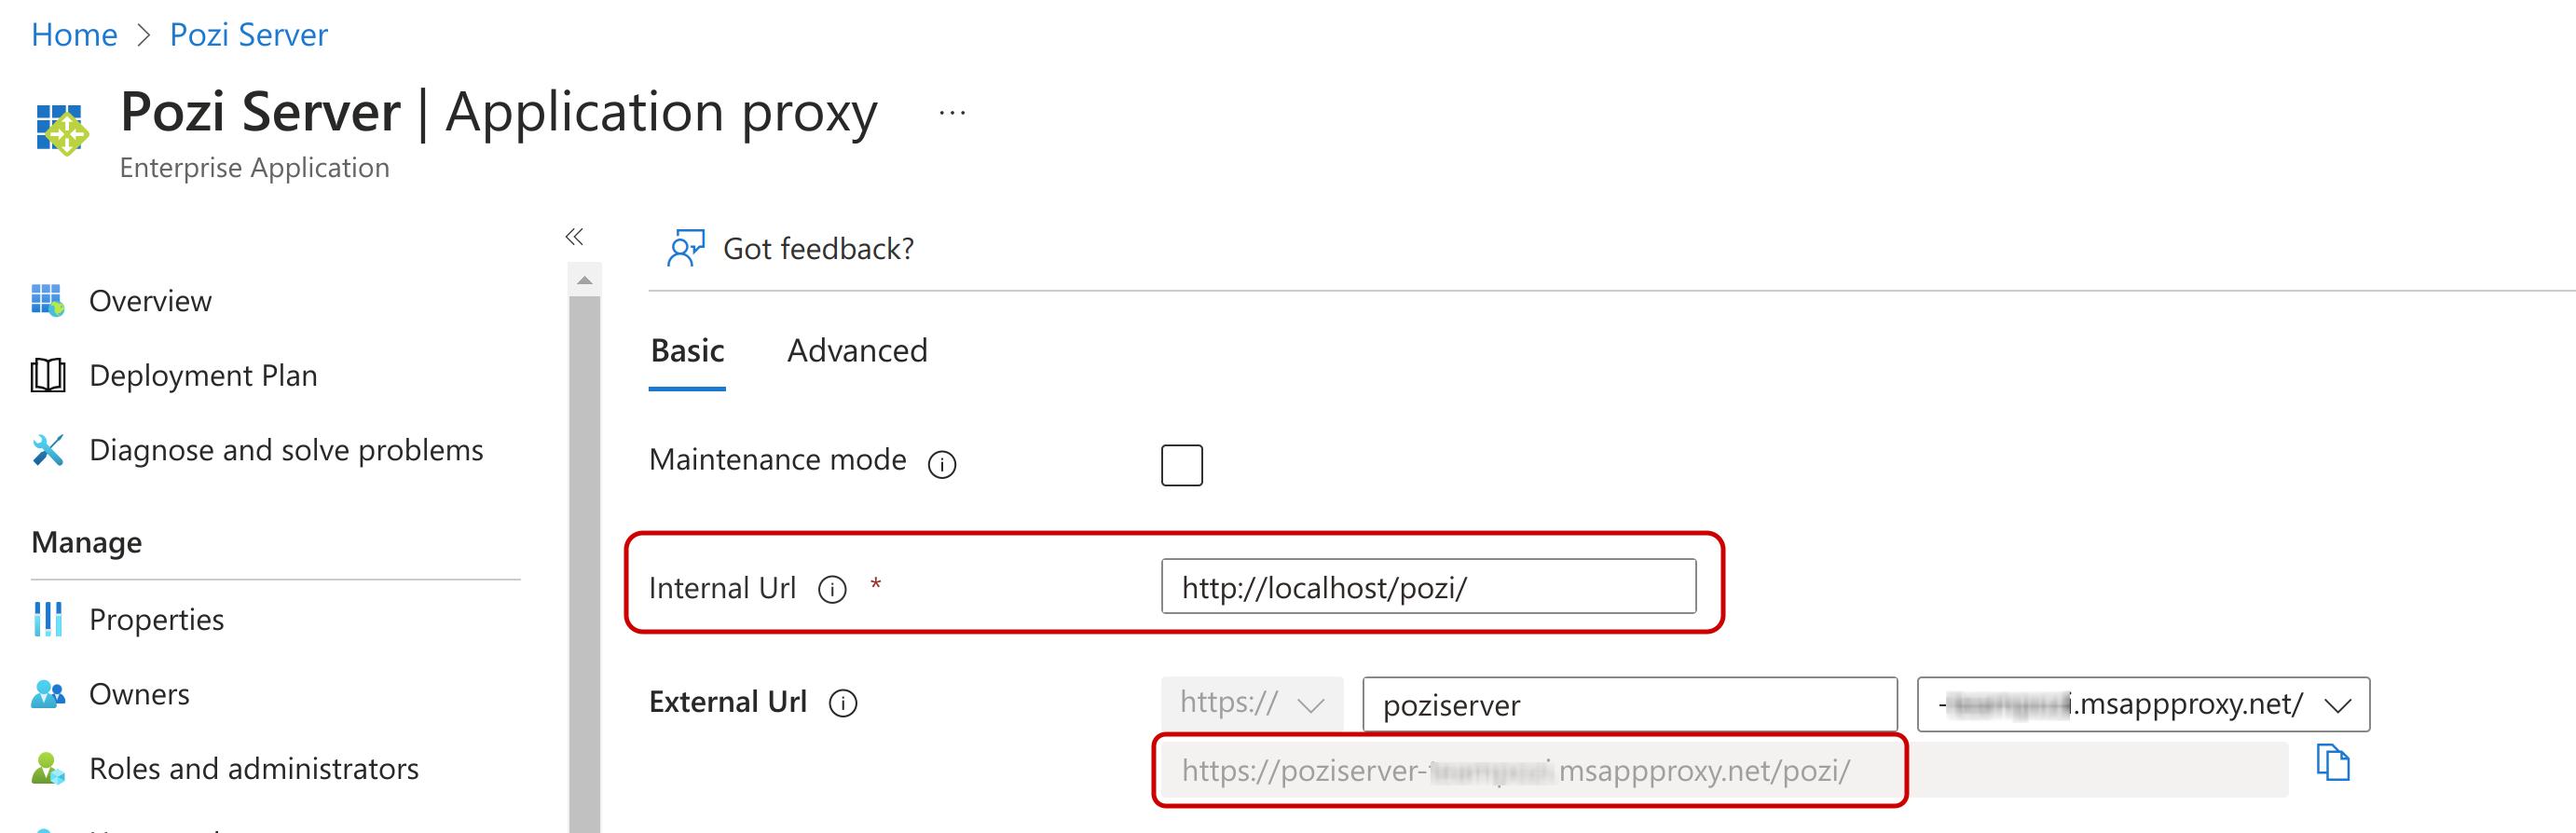
Task: Open the Deployment Plan menu item
Action: (203, 376)
